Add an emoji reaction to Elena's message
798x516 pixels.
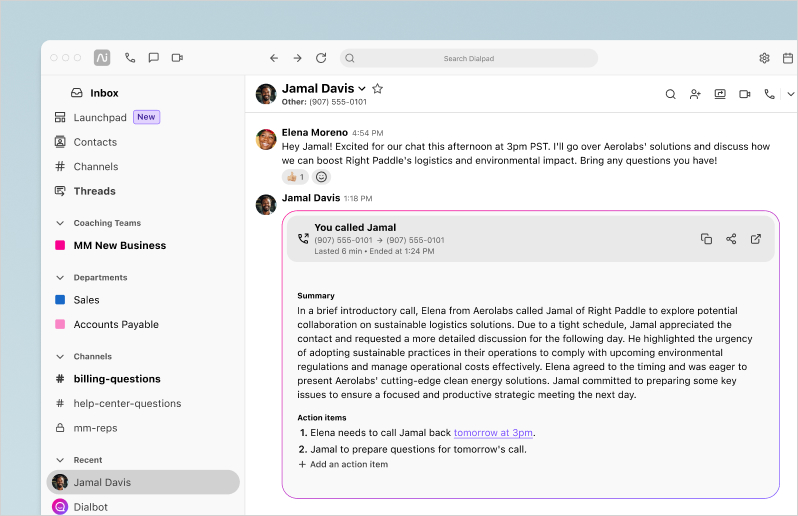click(x=321, y=177)
